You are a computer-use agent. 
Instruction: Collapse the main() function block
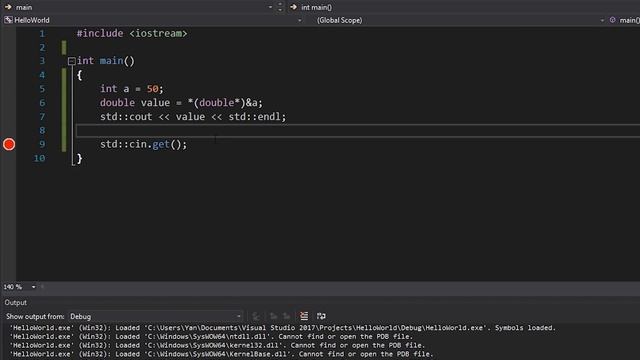71,61
